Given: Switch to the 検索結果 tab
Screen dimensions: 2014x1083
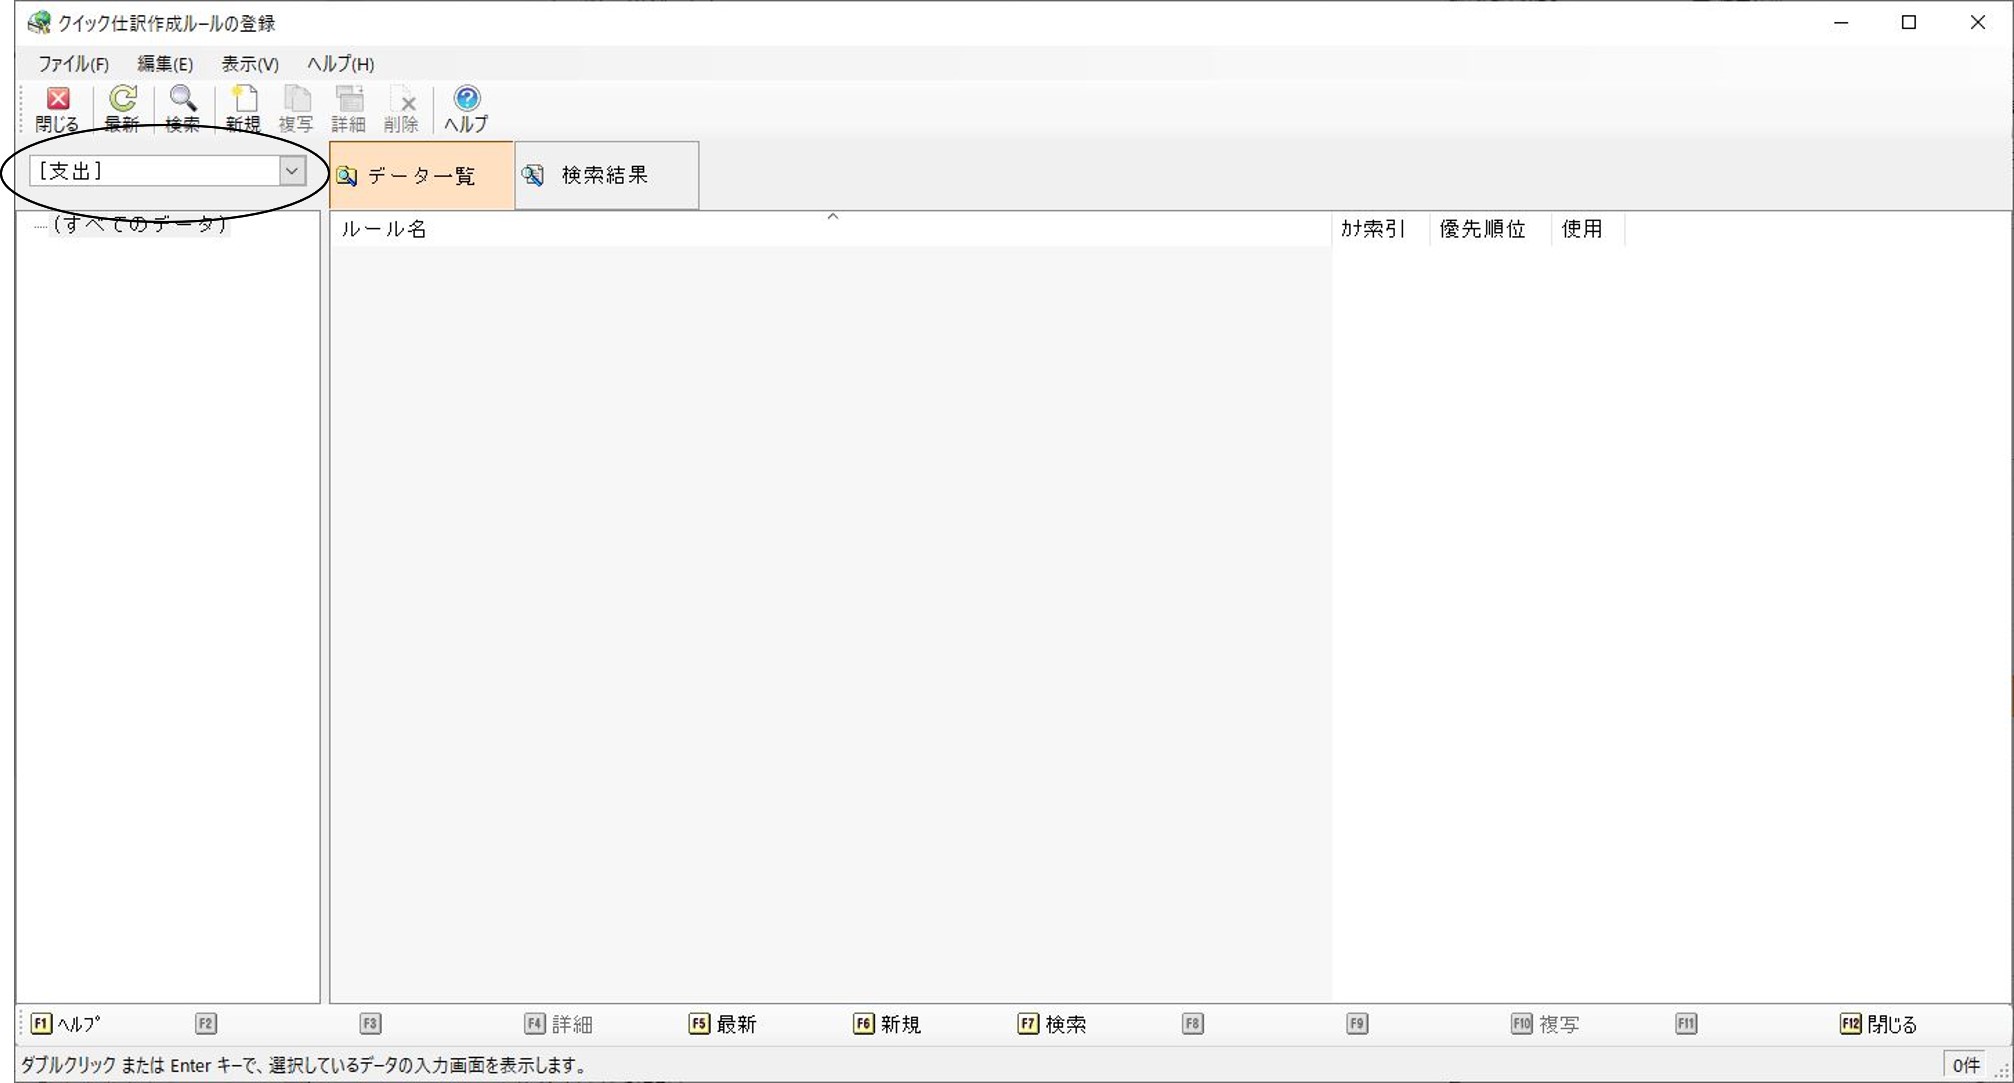Looking at the screenshot, I should [607, 176].
